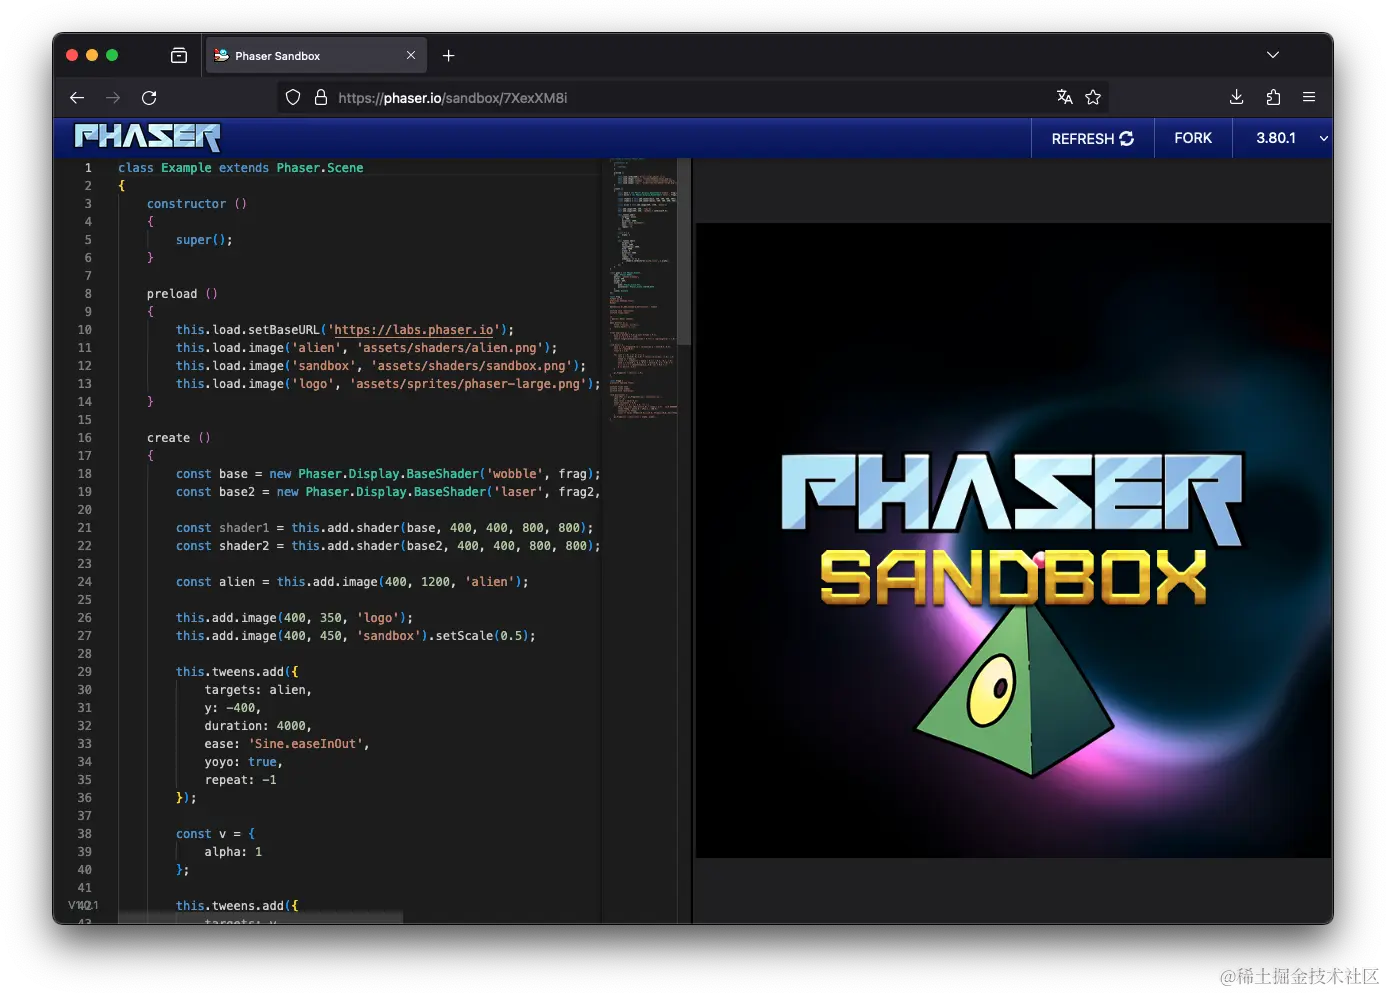Click the browser forward arrow

[x=113, y=97]
